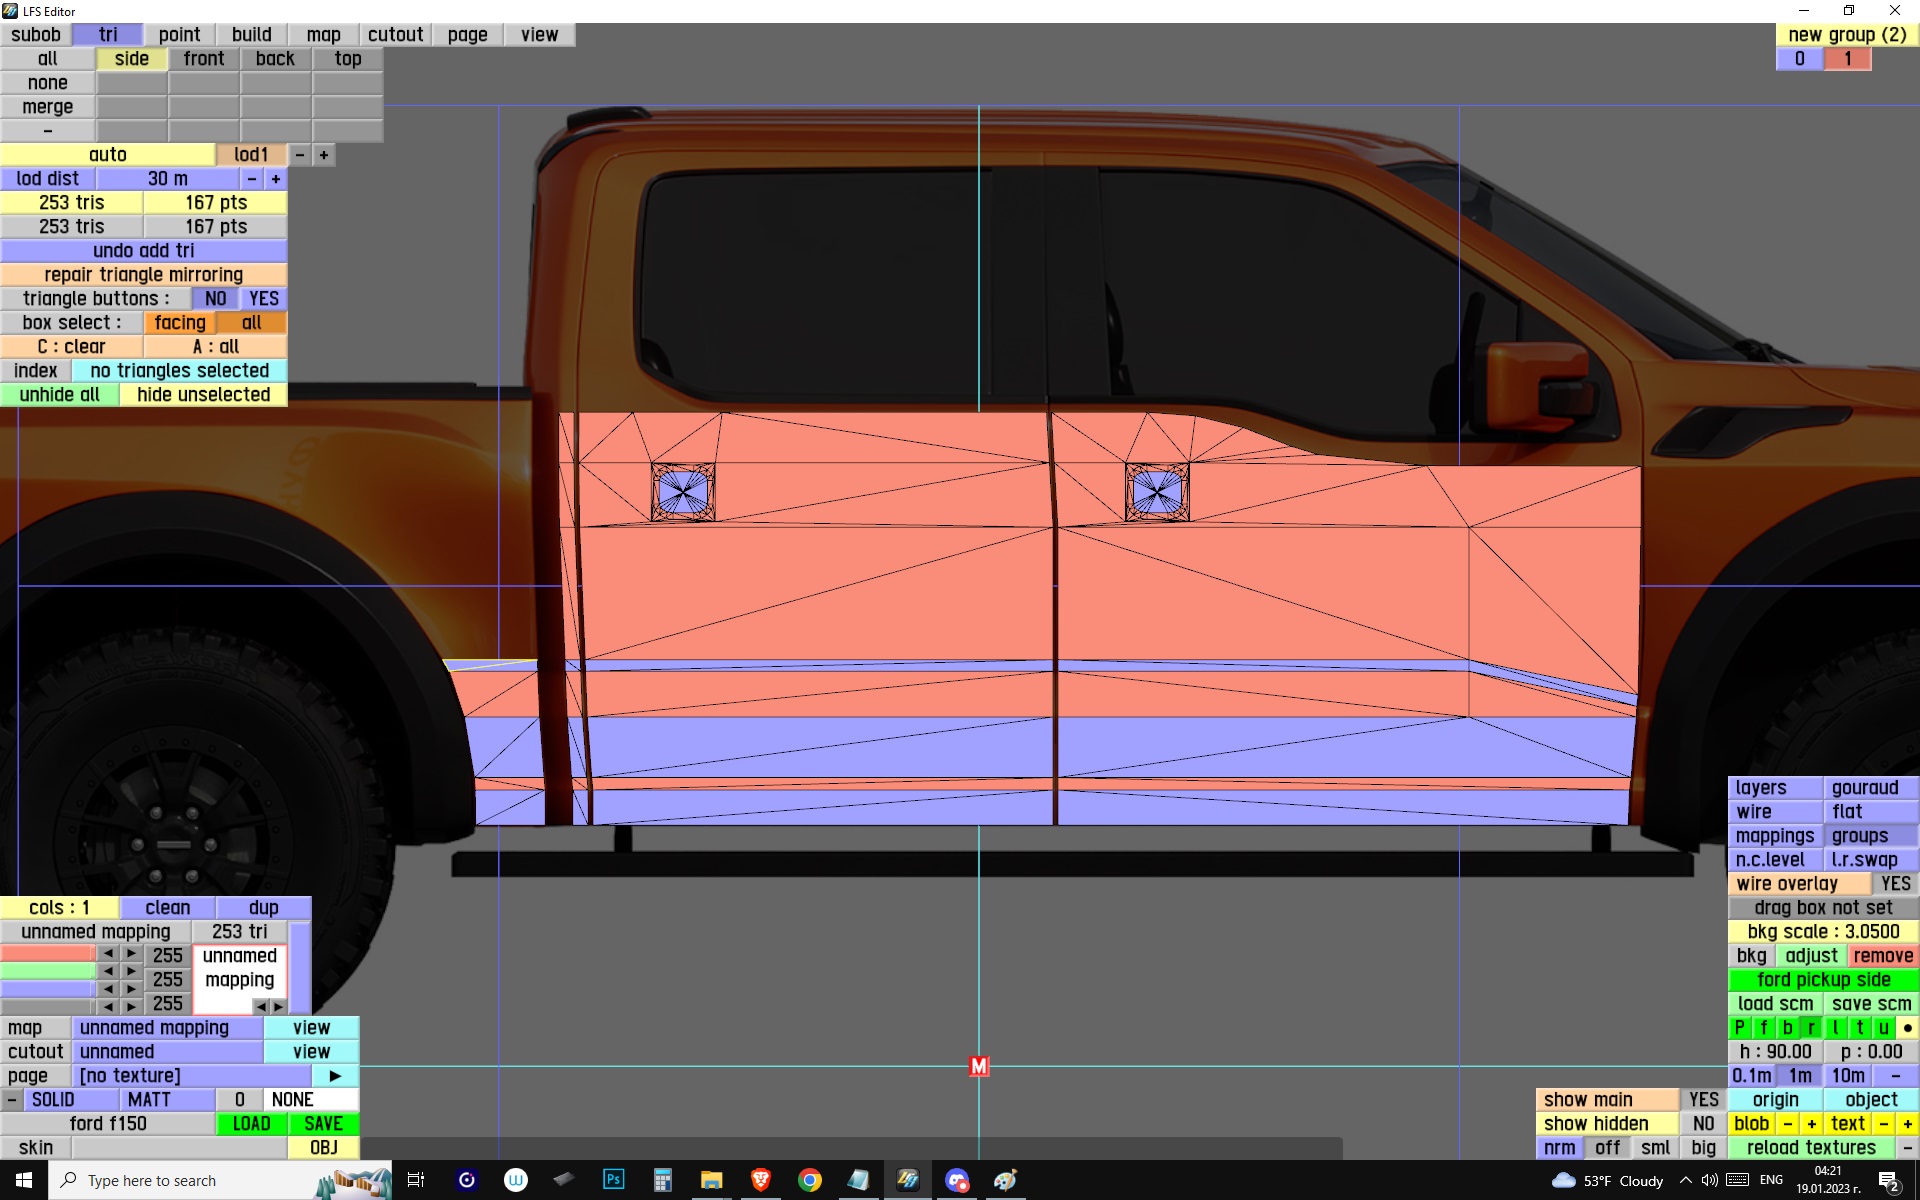This screenshot has width=1920, height=1200.
Task: Open the cutout mode tab
Action: 395,35
